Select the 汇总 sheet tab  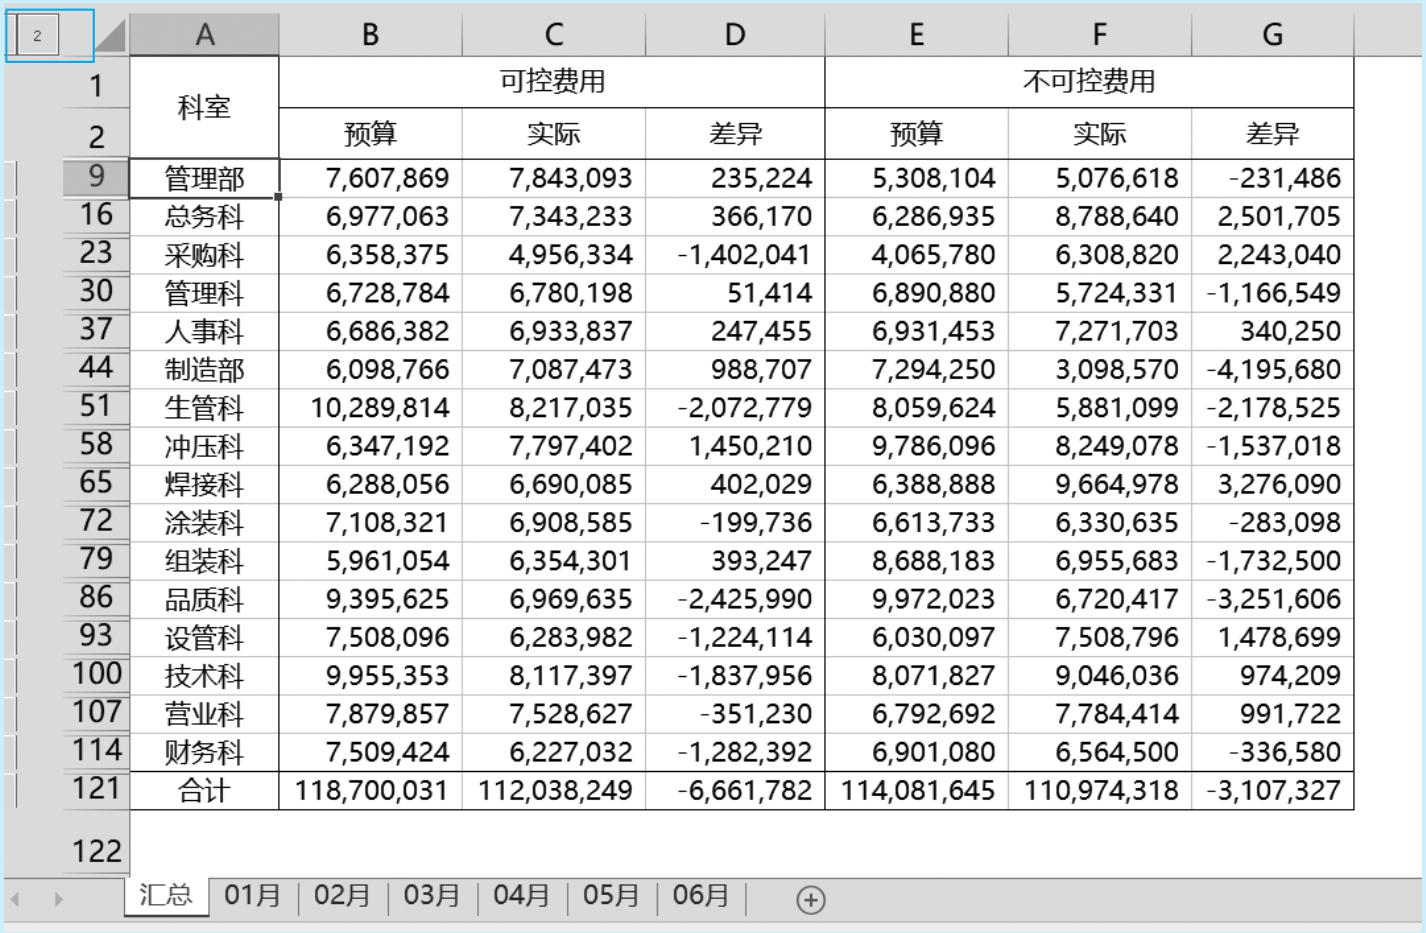[166, 895]
